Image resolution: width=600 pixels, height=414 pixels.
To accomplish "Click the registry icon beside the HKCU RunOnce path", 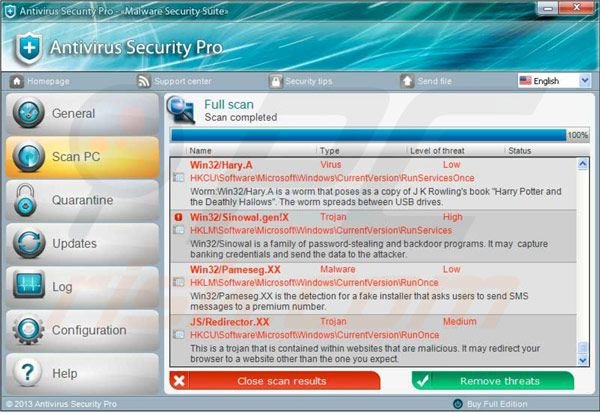I will [x=179, y=334].
